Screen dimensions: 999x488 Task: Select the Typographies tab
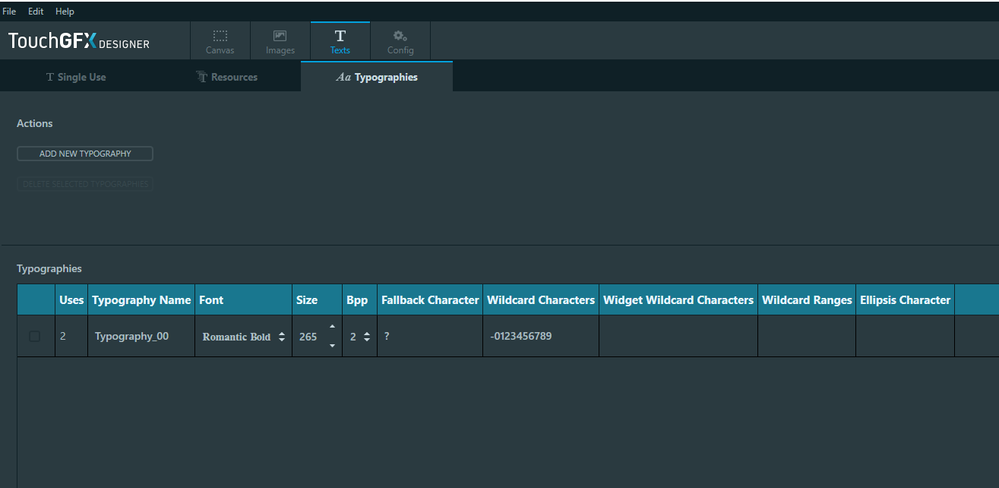tap(377, 77)
